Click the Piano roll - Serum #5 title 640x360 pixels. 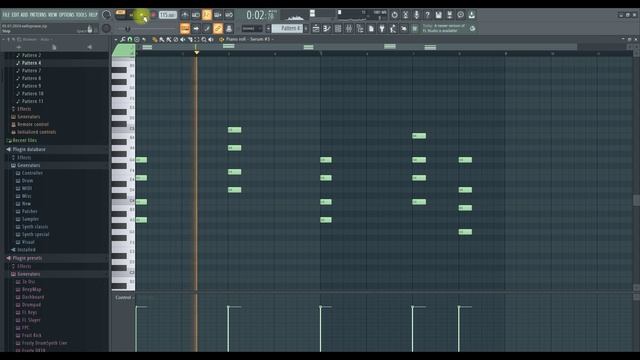tap(248, 40)
